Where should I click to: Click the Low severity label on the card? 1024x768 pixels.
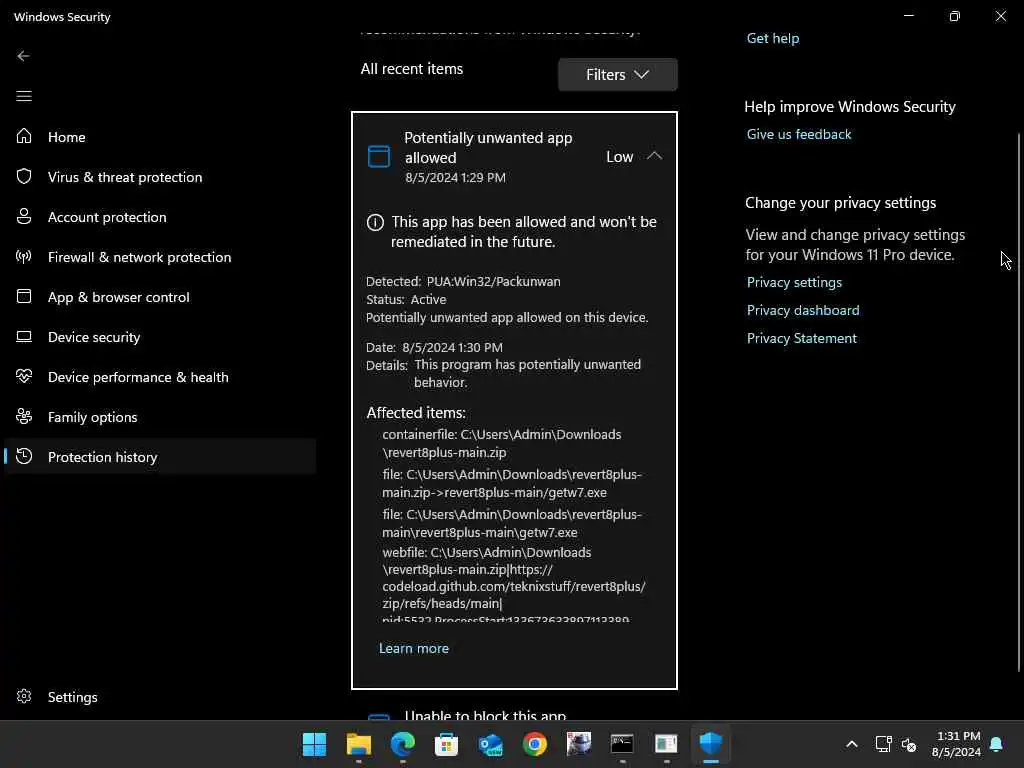tap(619, 157)
